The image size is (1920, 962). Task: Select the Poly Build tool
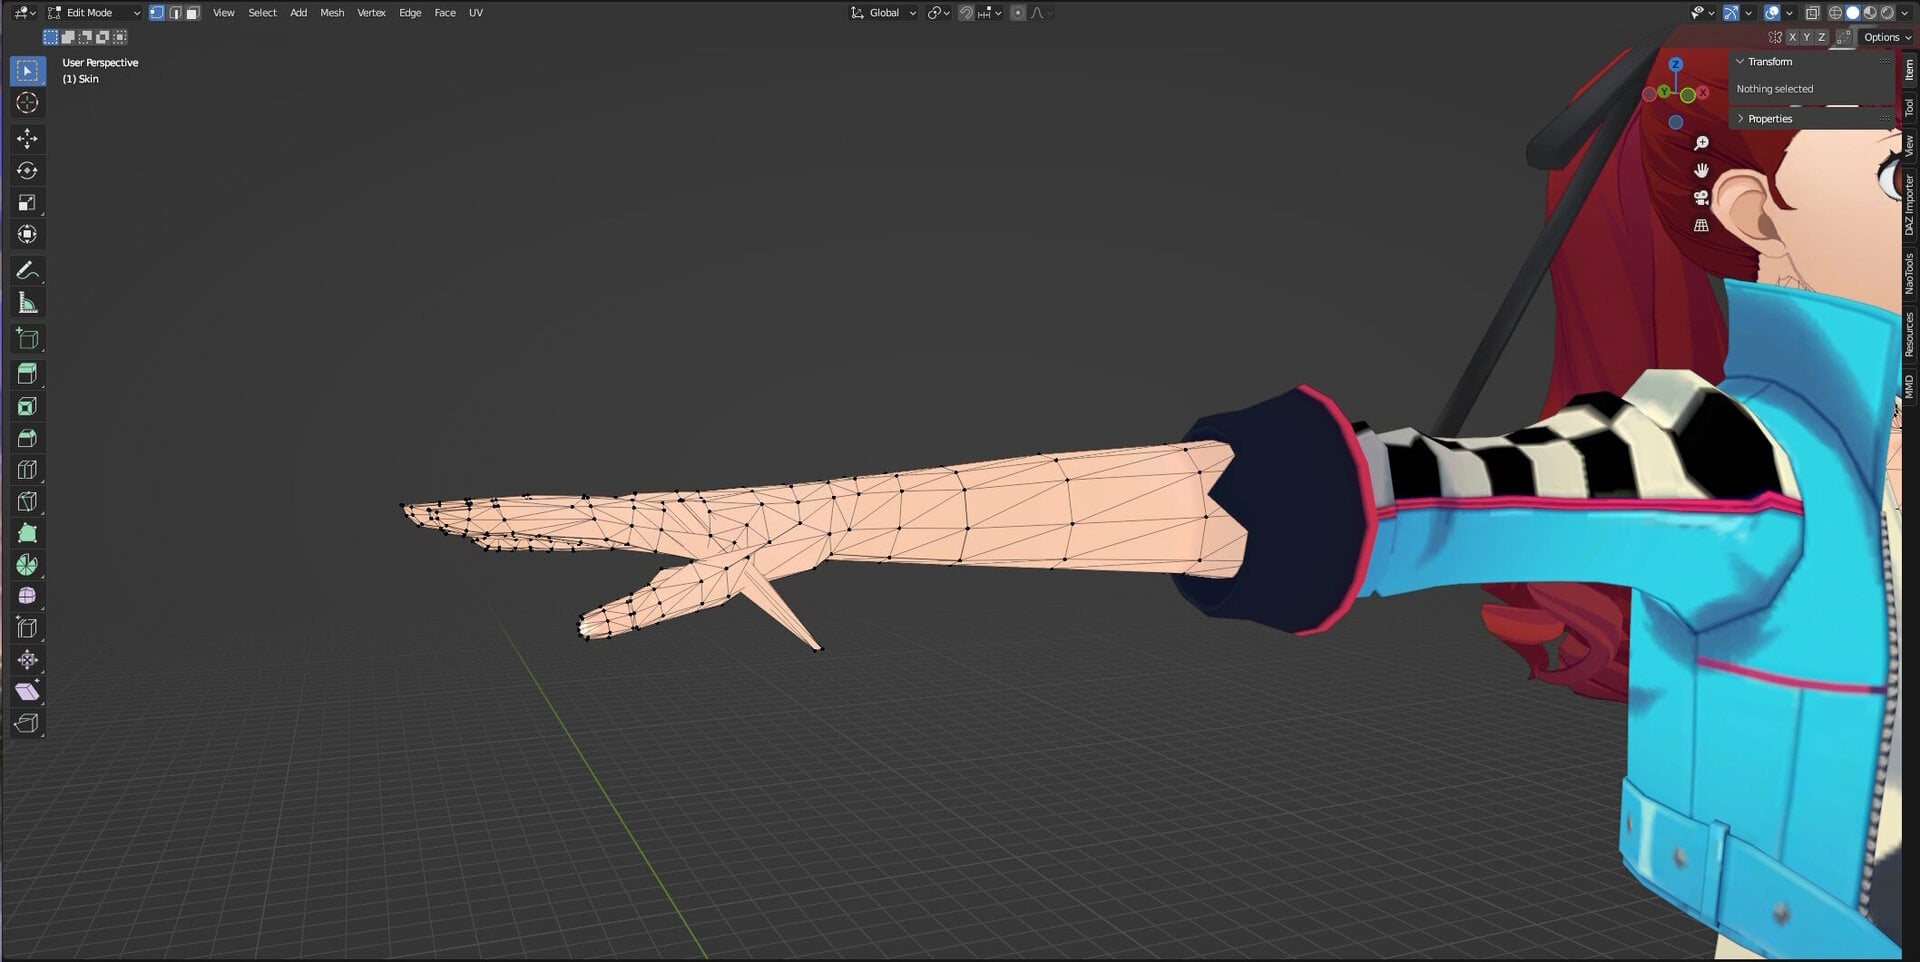point(27,533)
